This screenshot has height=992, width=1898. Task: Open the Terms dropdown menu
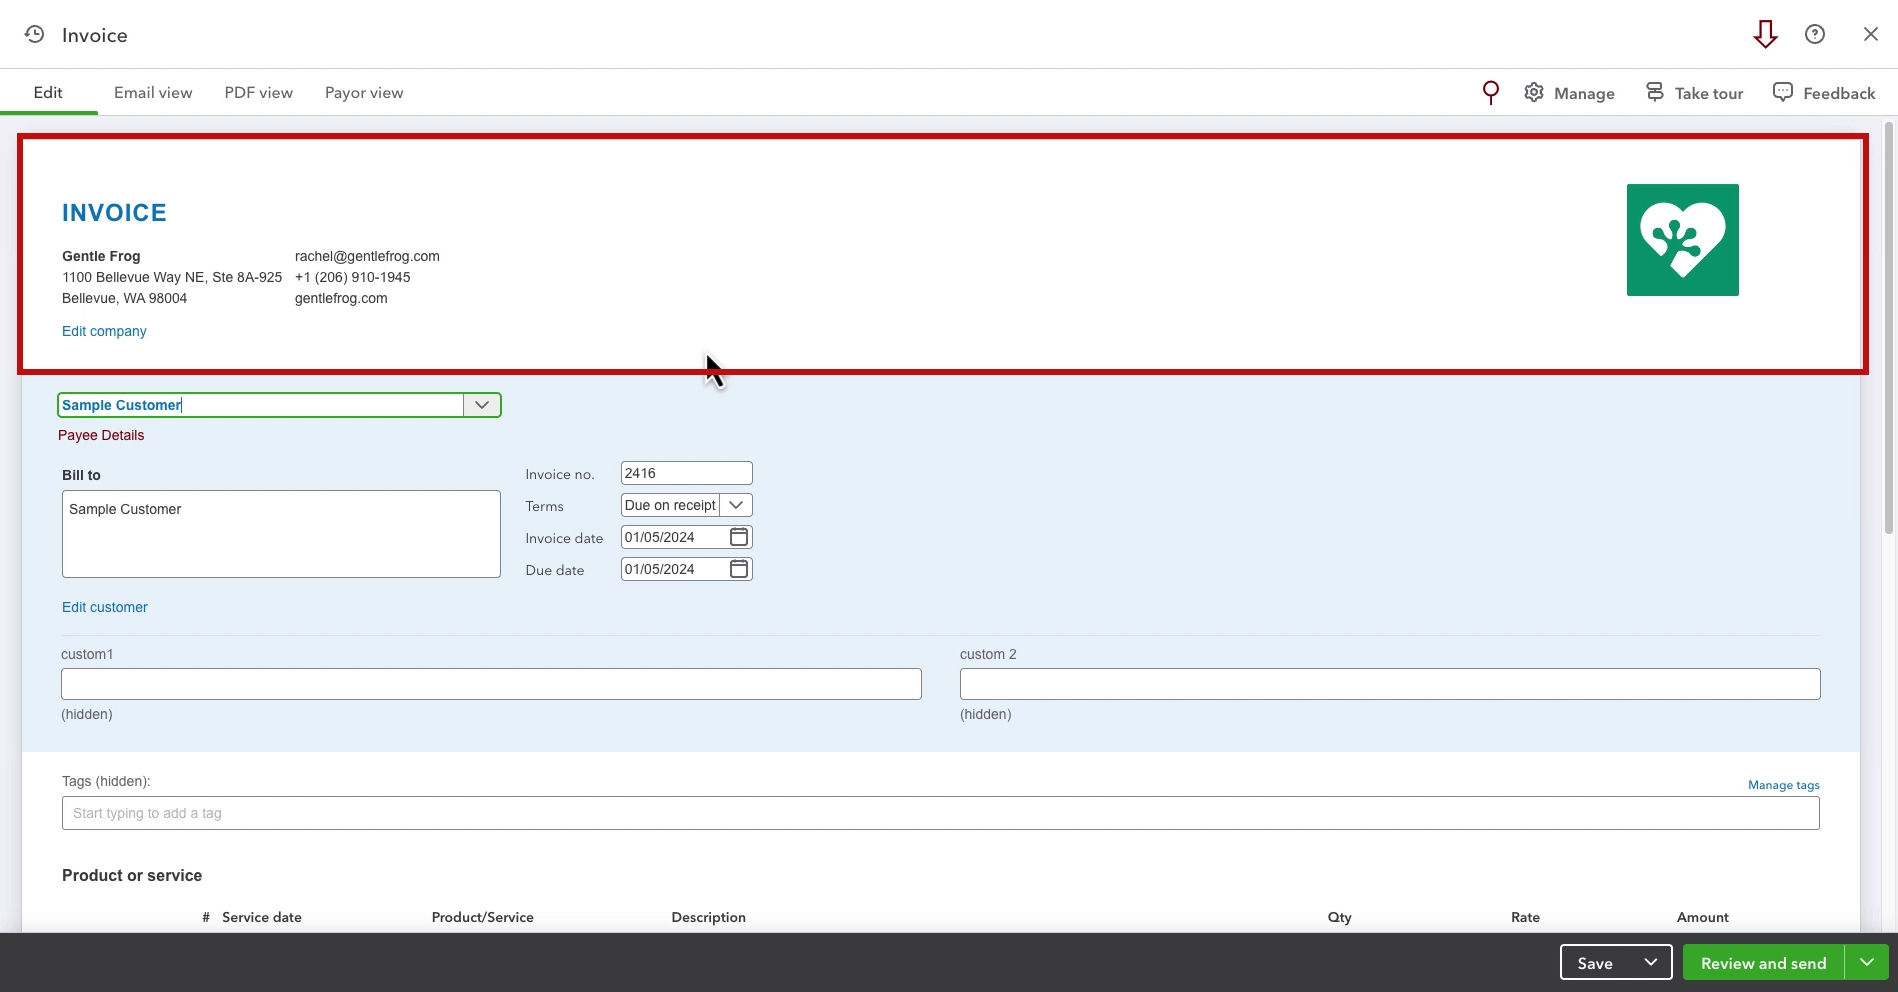point(736,505)
